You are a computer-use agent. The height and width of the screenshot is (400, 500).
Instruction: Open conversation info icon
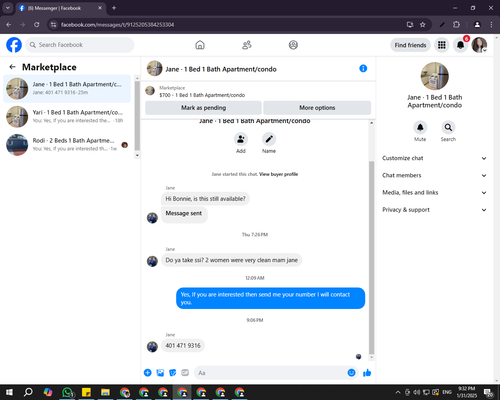click(x=363, y=68)
